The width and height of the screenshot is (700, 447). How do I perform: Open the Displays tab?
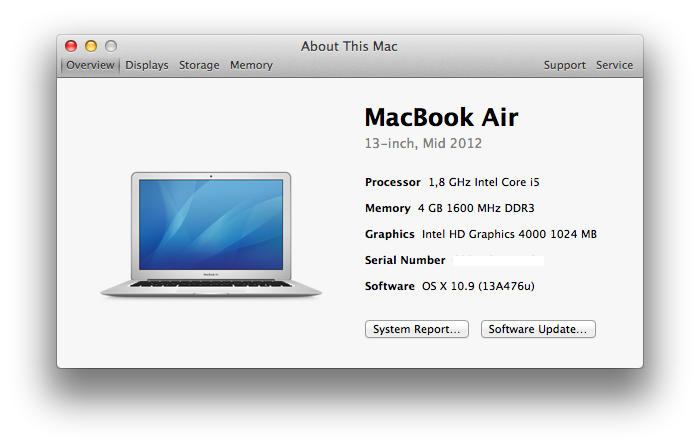(x=147, y=65)
